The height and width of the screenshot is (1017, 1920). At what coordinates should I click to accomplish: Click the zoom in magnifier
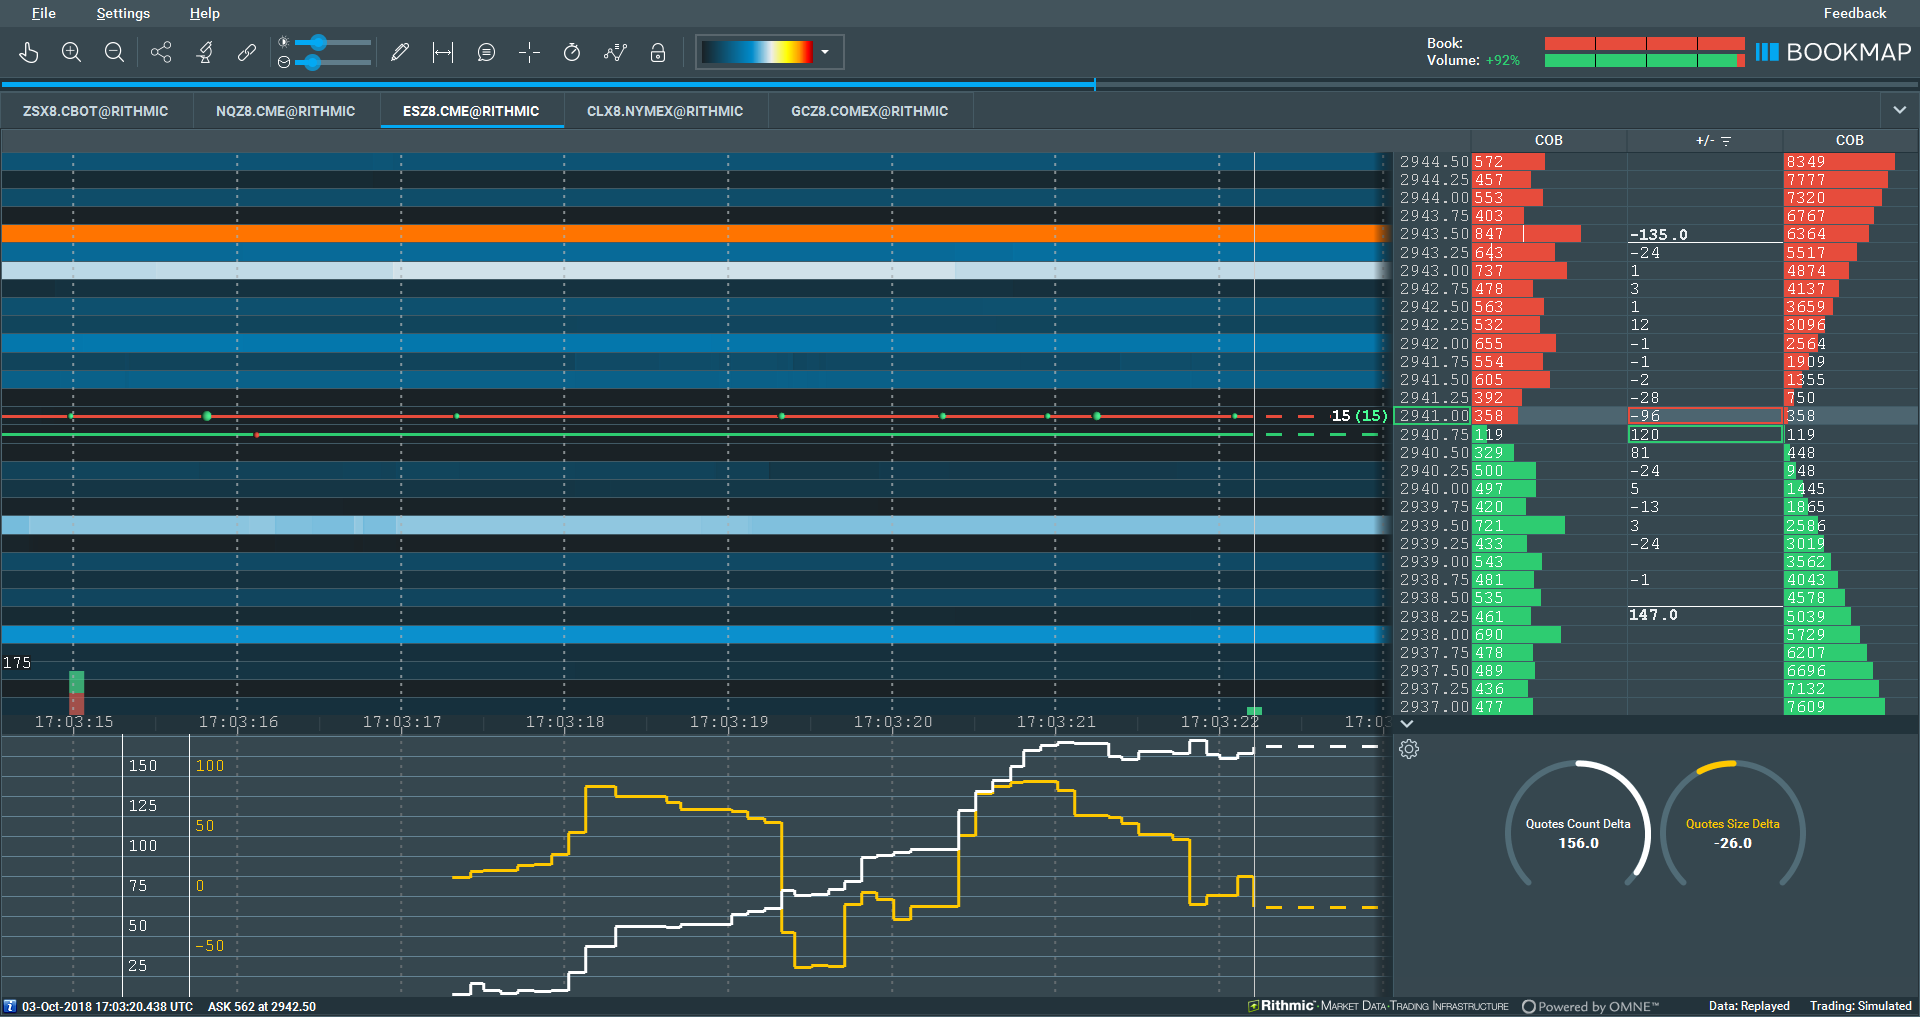(71, 53)
